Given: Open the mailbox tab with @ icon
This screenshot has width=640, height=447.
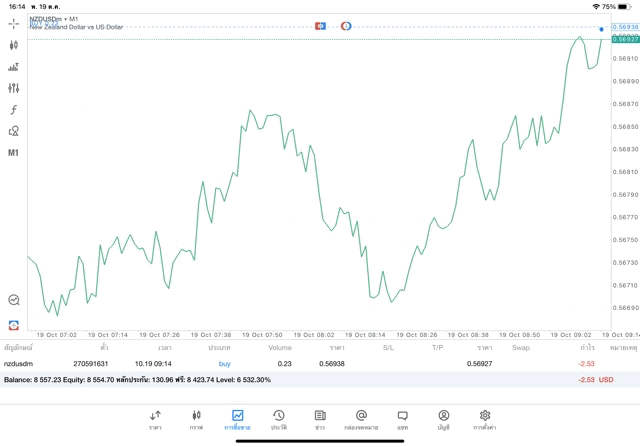Looking at the screenshot, I should pos(361,420).
